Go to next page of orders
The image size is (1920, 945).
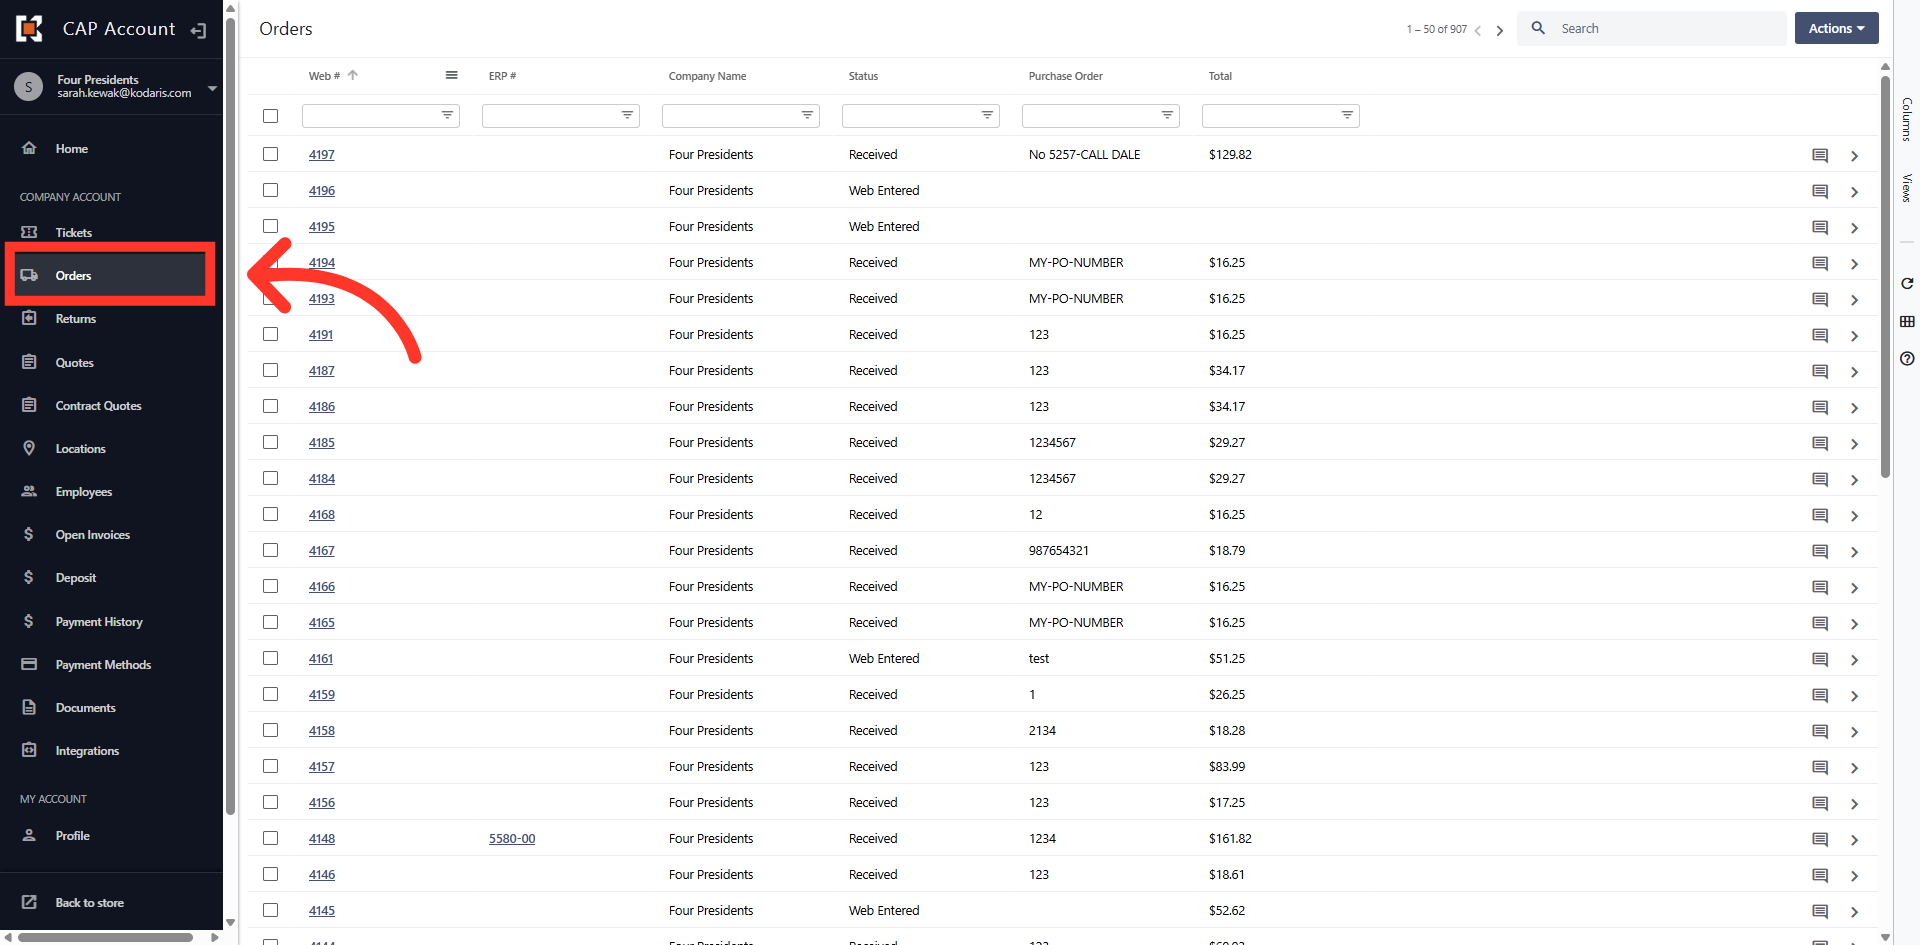(1499, 30)
